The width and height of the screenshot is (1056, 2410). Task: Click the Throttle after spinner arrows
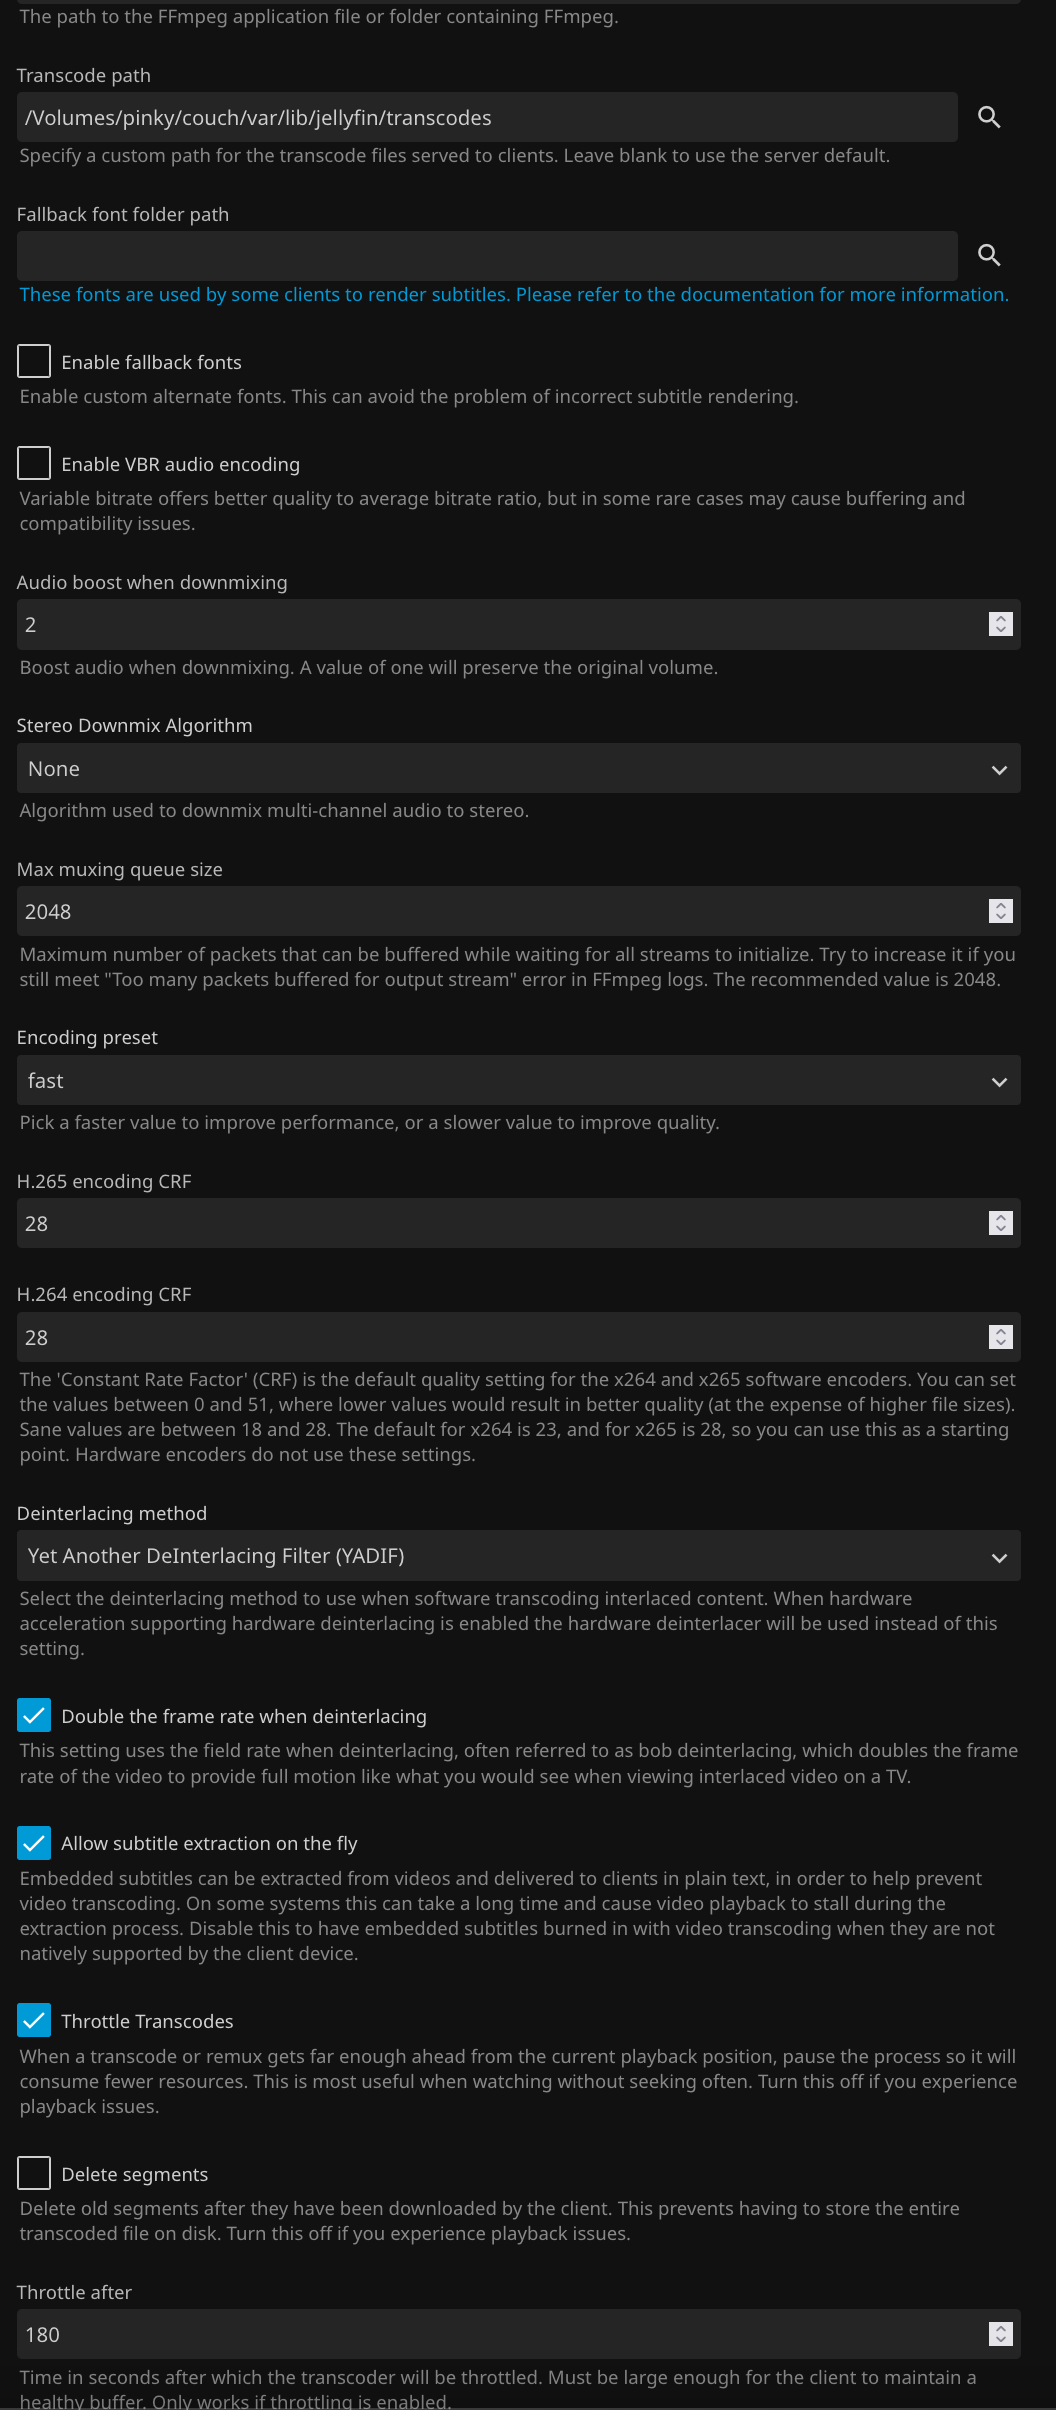pos(1000,2334)
